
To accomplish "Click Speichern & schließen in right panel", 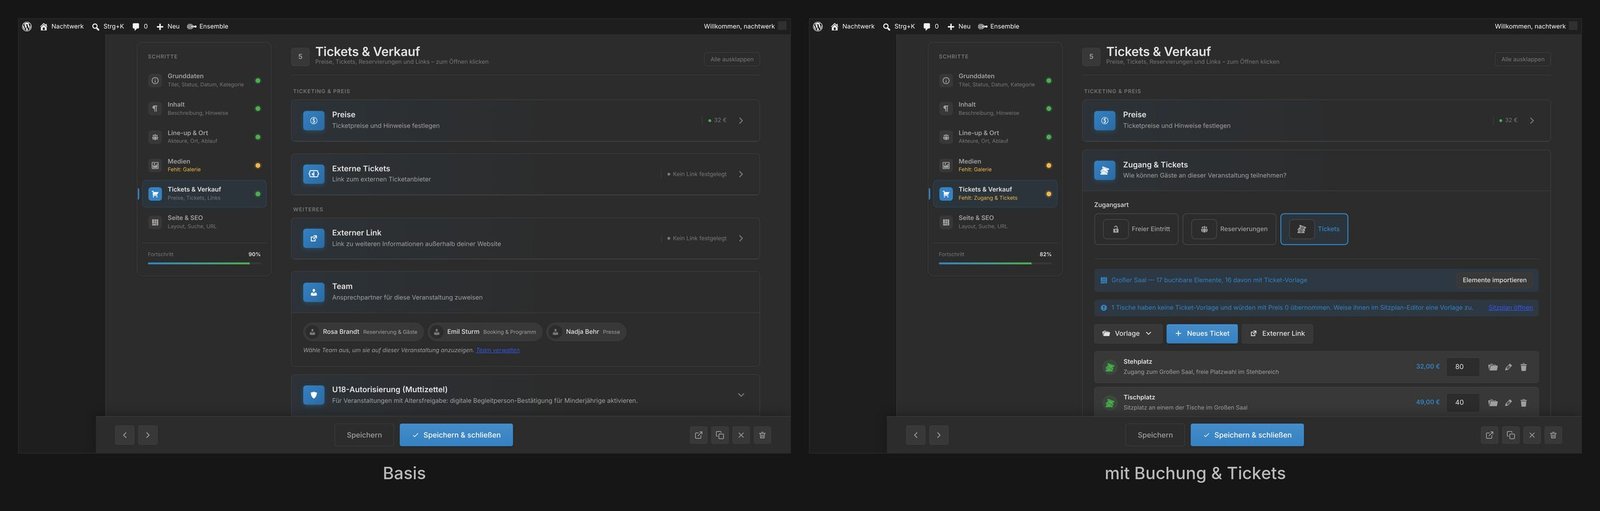I will pos(1247,435).
